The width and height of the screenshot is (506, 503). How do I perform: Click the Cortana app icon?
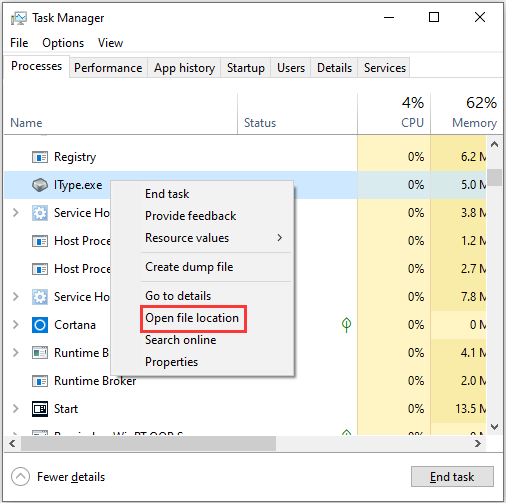pyautogui.click(x=40, y=325)
